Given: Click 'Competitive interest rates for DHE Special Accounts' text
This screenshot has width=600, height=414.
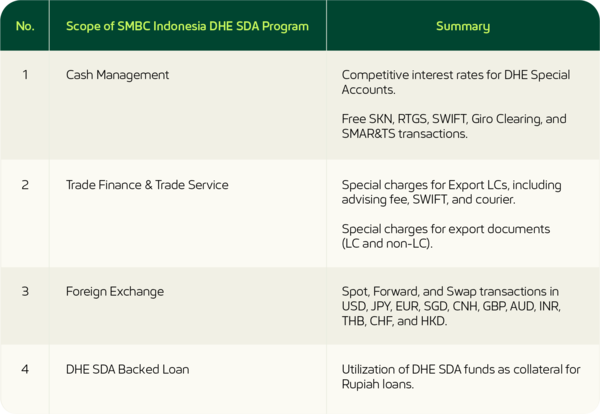Looking at the screenshot, I should click(x=456, y=82).
